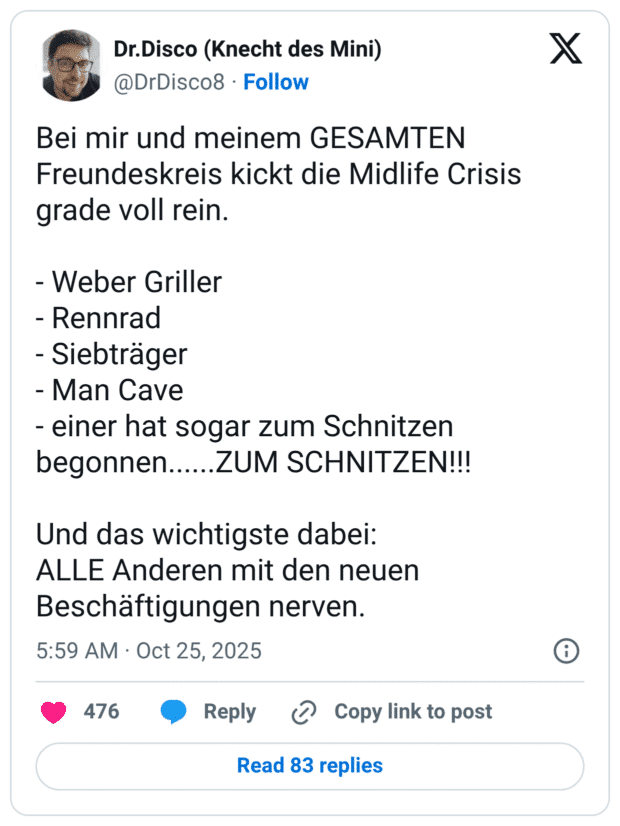The image size is (620, 826).
Task: Click the Reply text label
Action: pos(229,712)
